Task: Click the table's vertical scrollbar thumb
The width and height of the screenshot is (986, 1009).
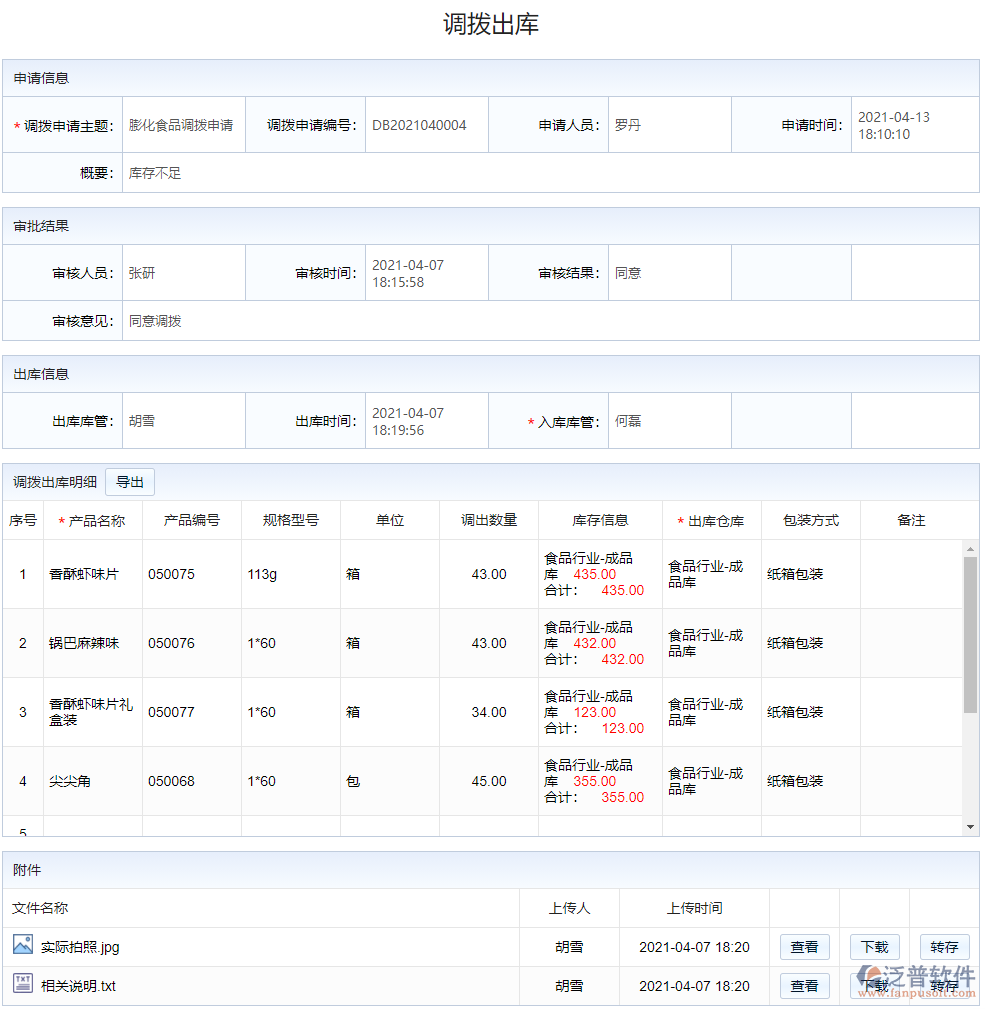Action: coord(970,635)
